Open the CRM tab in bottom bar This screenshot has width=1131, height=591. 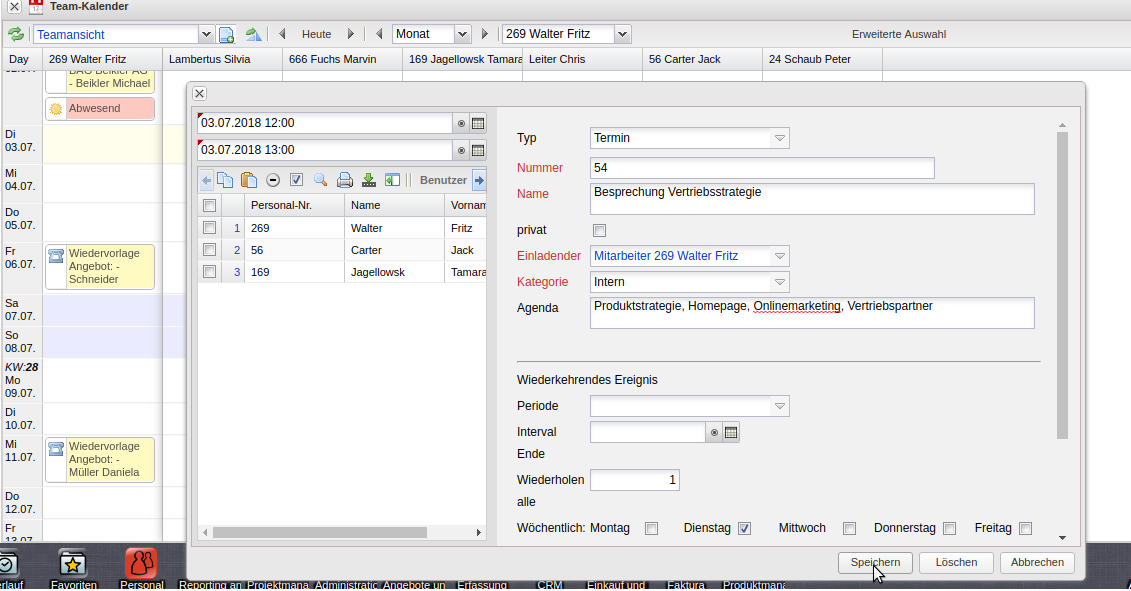tap(549, 584)
